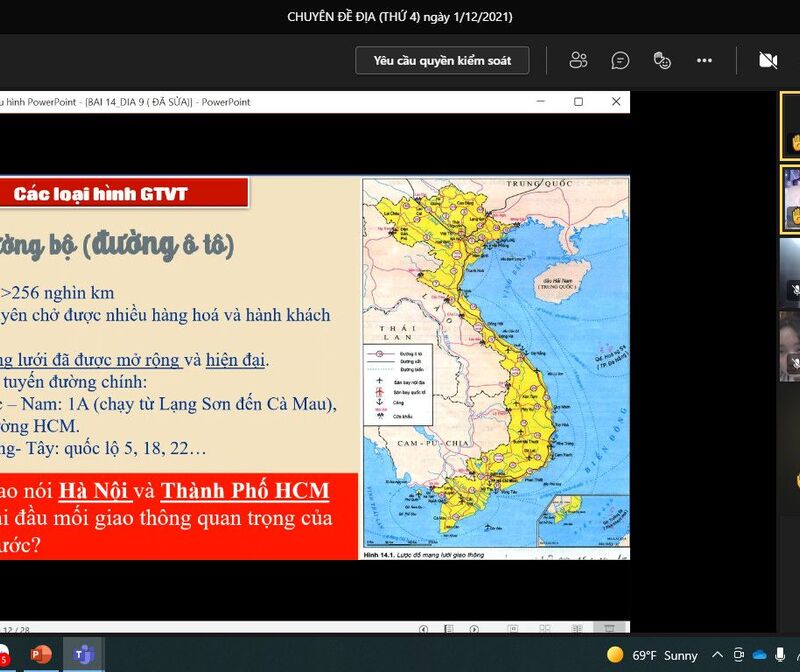Open PowerPoint from the Windows taskbar
This screenshot has width=800, height=672.
(41, 655)
